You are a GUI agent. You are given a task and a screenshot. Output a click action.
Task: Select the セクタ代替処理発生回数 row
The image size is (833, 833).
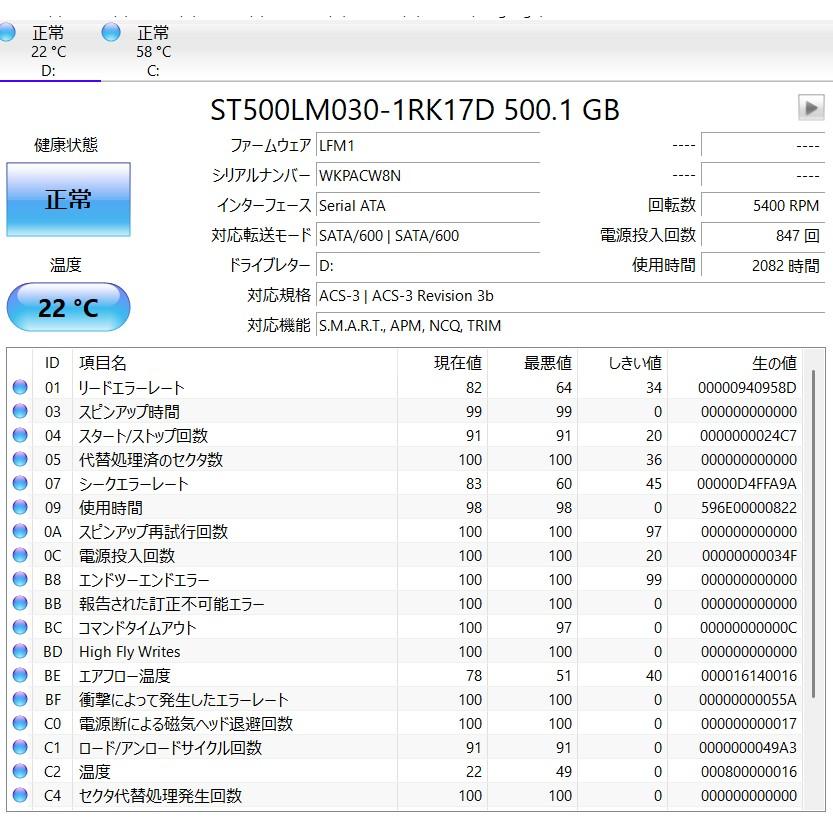click(406, 795)
